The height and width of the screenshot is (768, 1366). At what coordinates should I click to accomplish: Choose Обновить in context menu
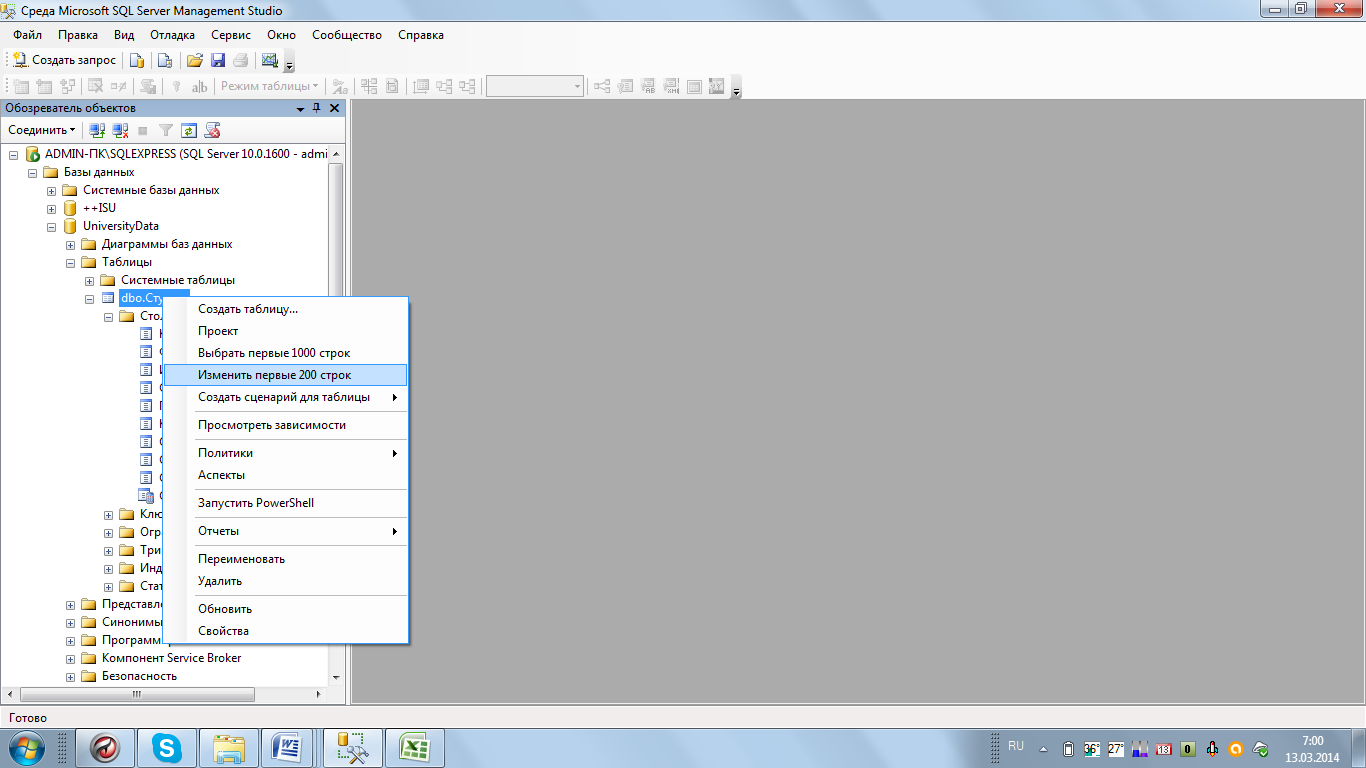pyautogui.click(x=285, y=609)
